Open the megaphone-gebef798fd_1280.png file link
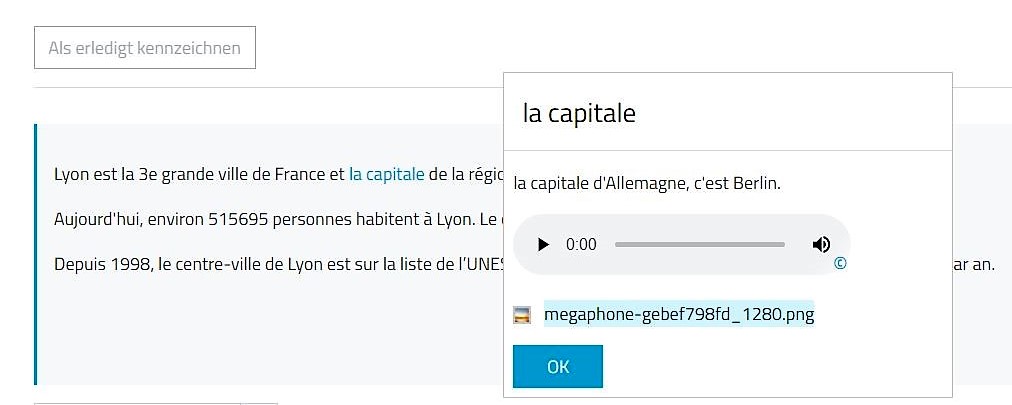This screenshot has height=405, width=1012. click(679, 315)
